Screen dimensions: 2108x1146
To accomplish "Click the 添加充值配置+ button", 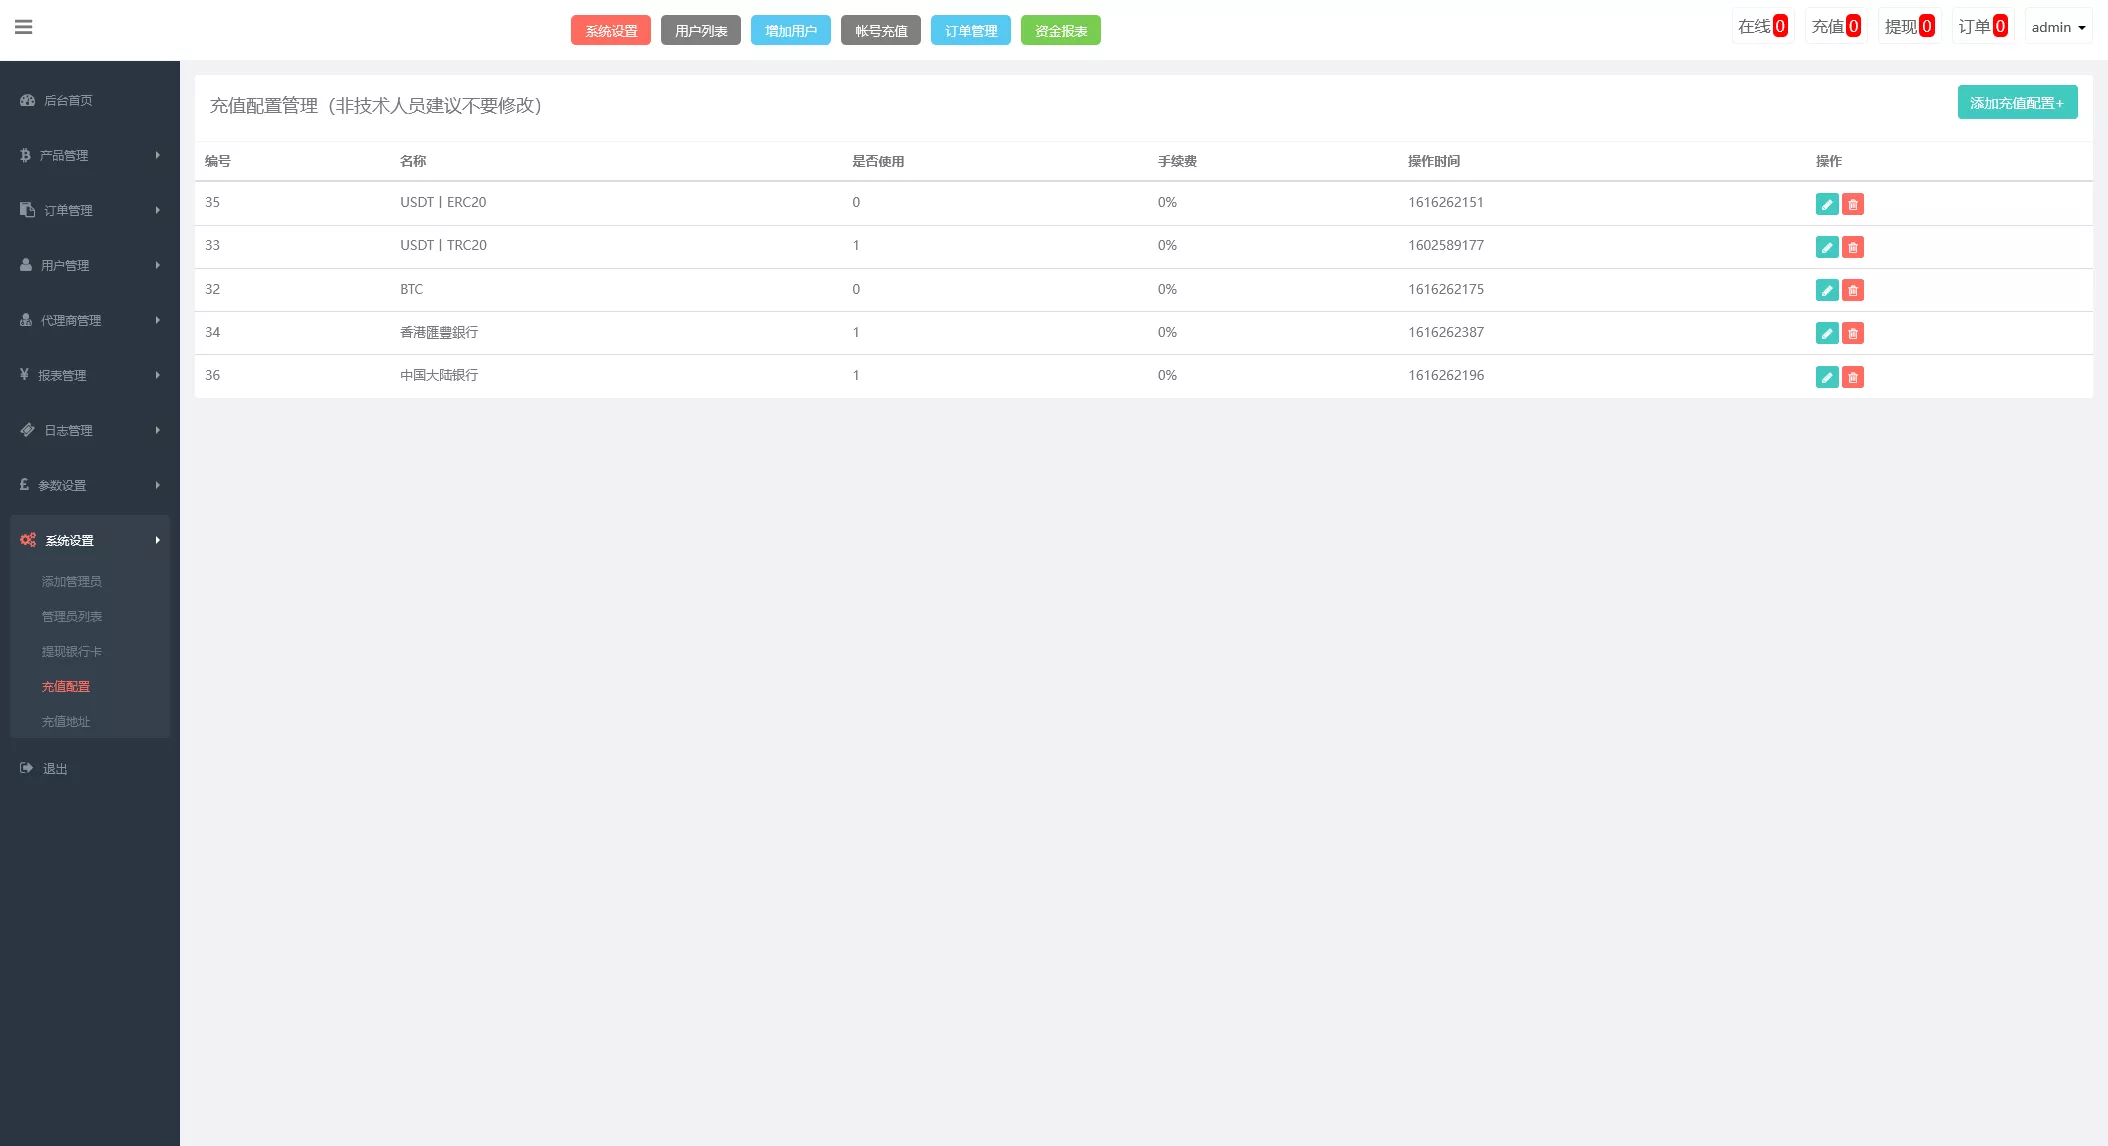I will (x=2016, y=103).
